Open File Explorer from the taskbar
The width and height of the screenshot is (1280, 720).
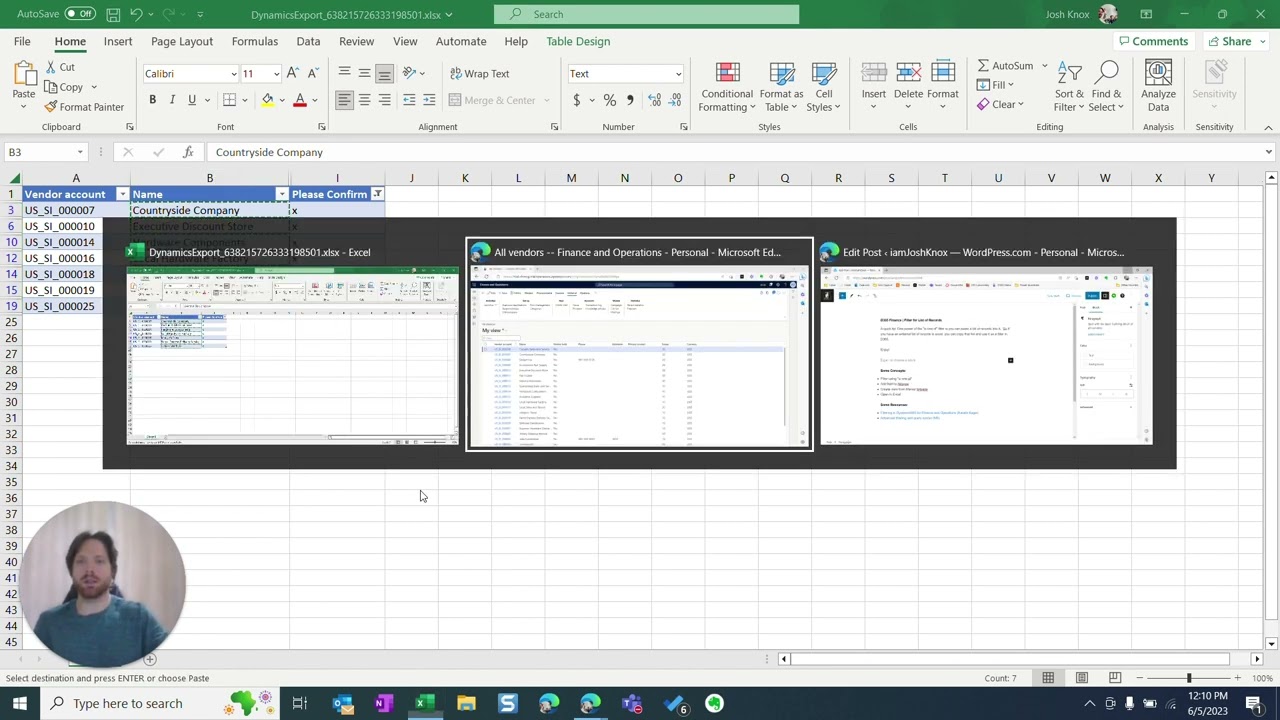coord(466,703)
